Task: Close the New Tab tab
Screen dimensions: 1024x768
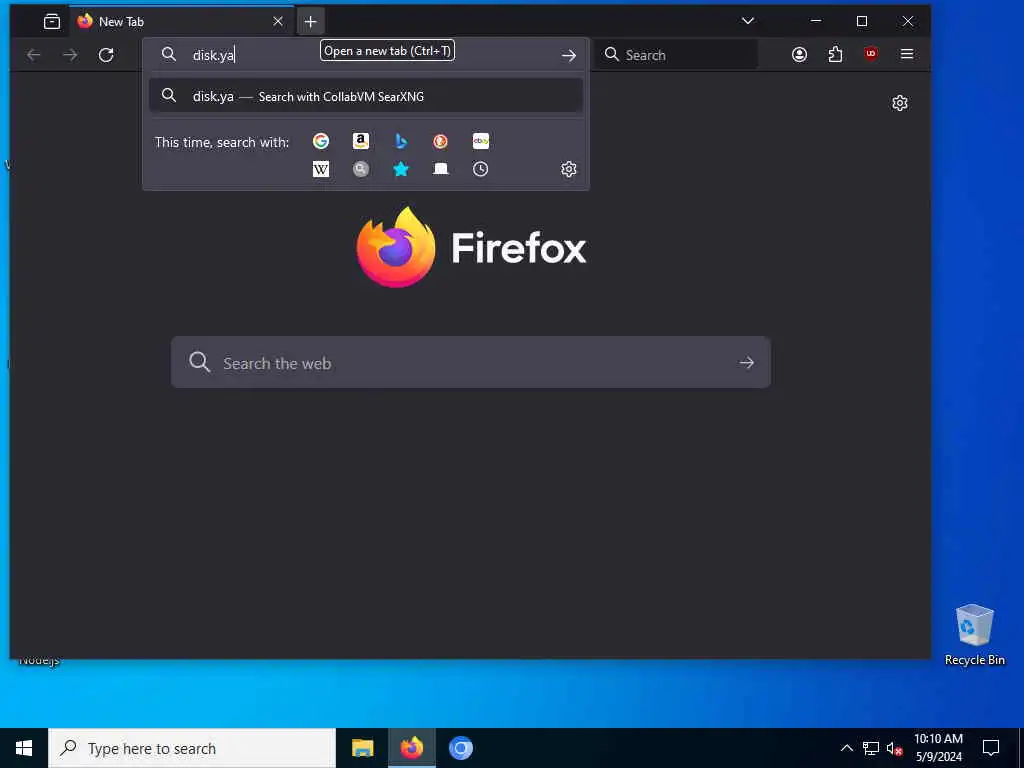Action: click(278, 22)
